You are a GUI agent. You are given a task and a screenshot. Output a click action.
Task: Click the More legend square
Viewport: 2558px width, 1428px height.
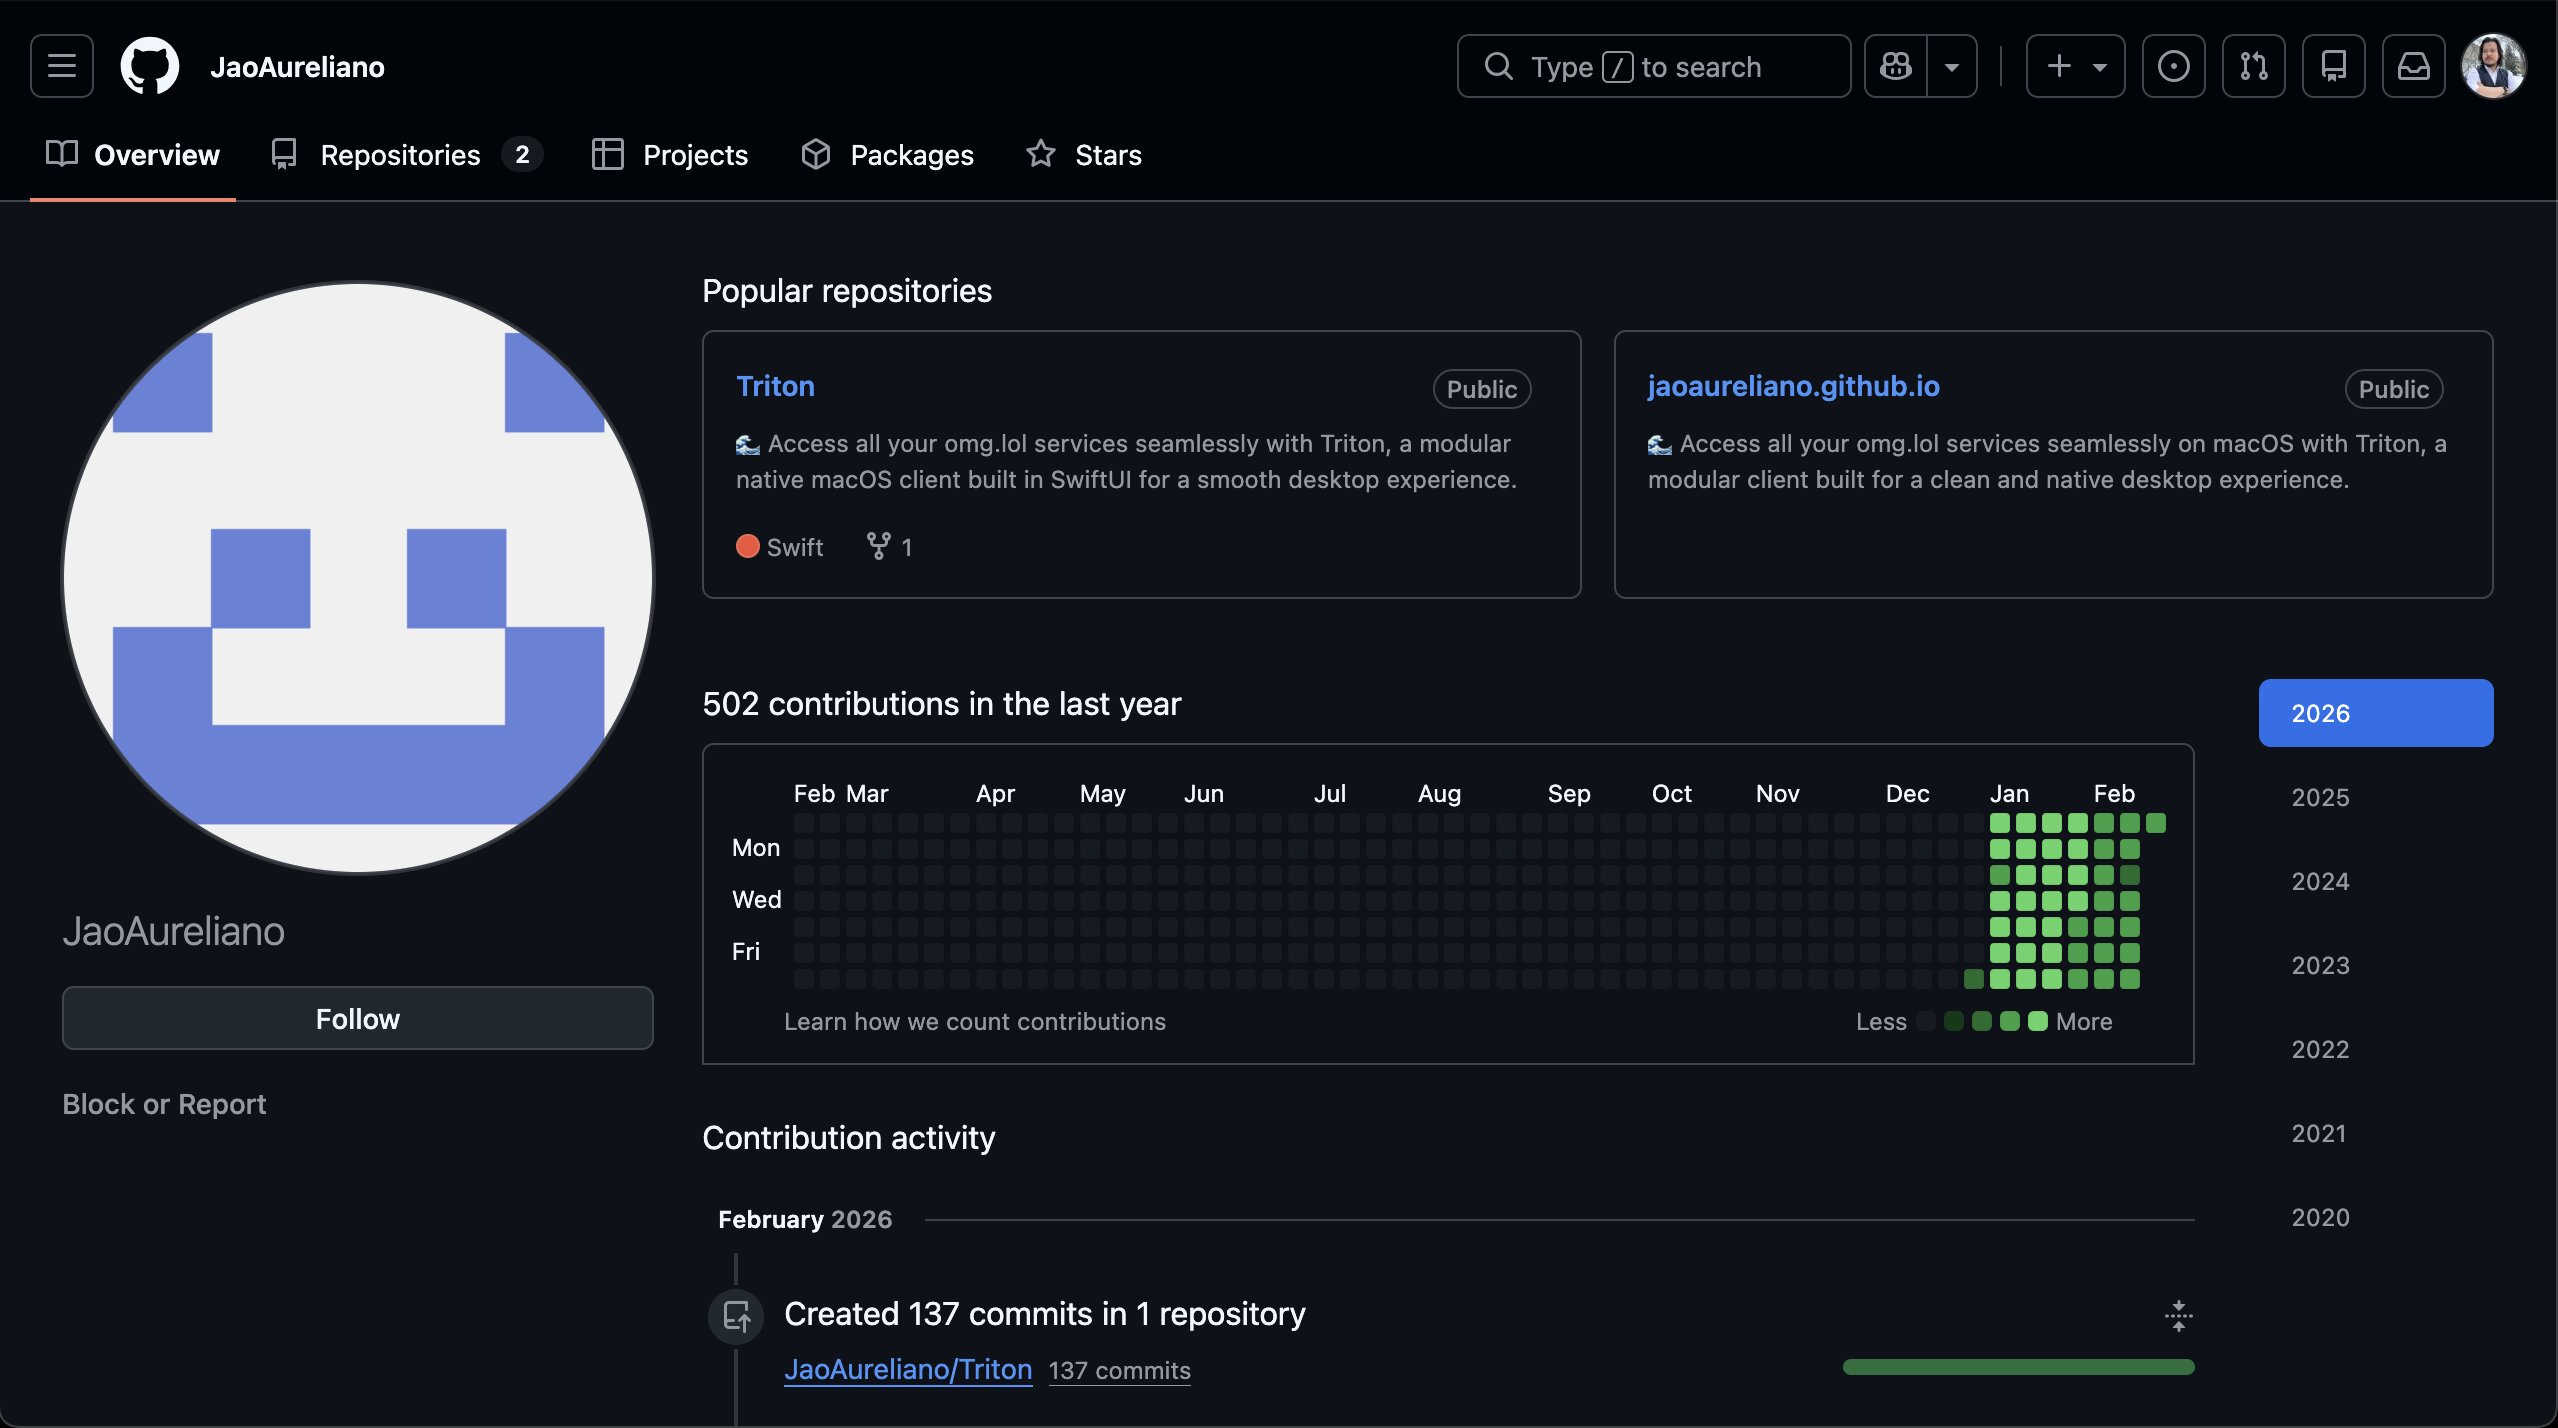click(x=2038, y=1021)
